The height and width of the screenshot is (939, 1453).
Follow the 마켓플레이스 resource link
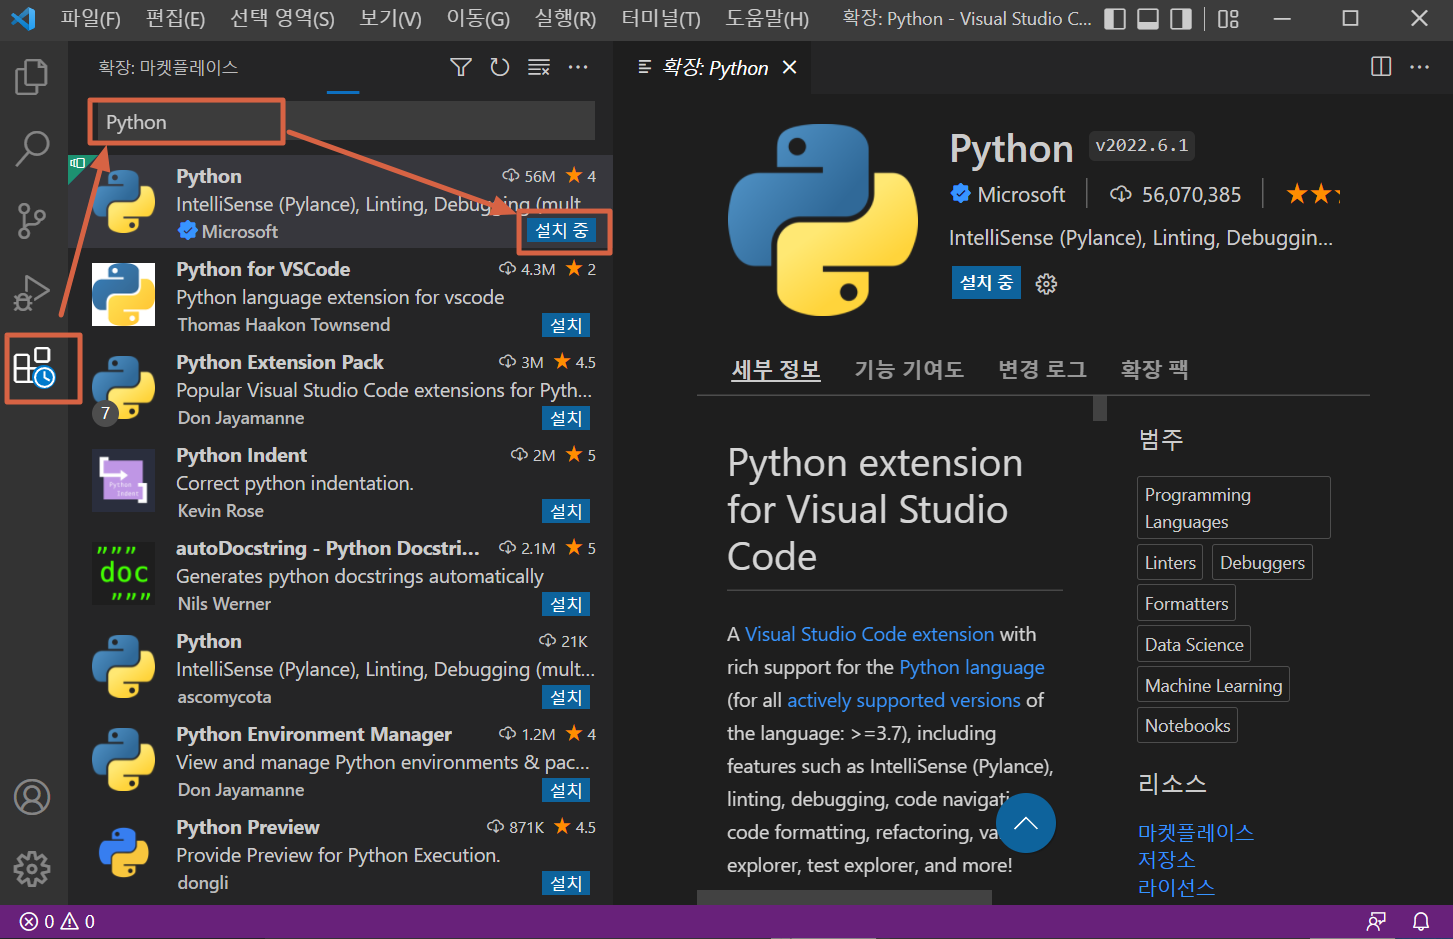1196,832
